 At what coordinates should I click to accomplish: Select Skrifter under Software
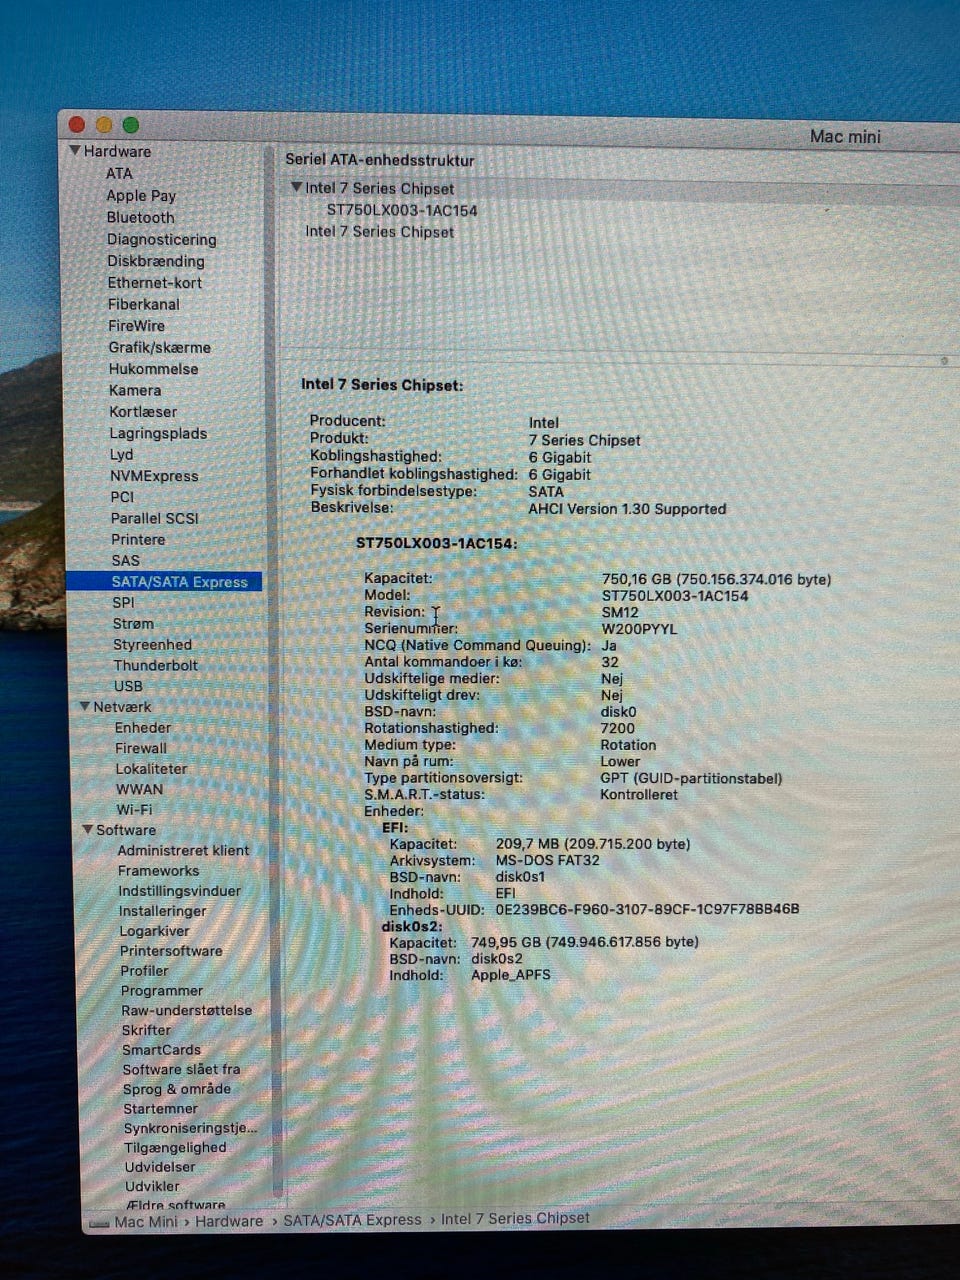click(x=146, y=1030)
